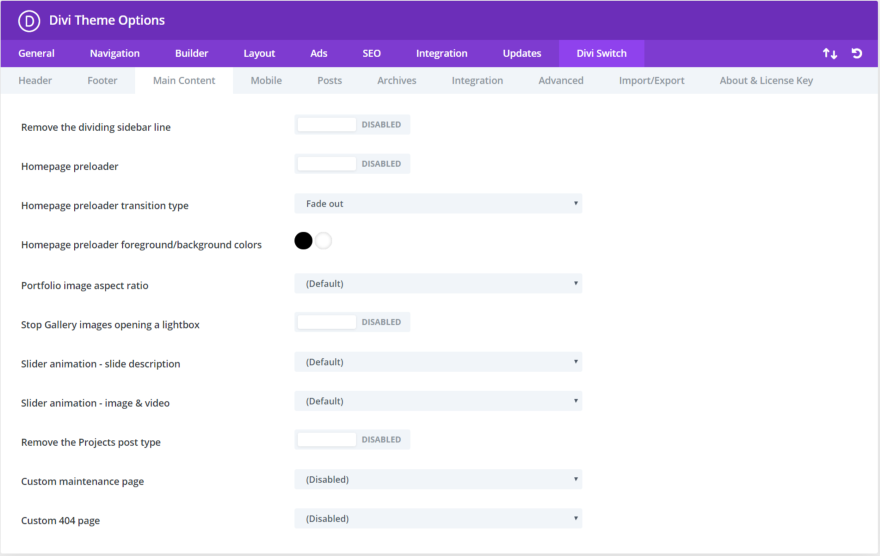Pick the white preloader background color
This screenshot has width=880, height=556.
[x=323, y=241]
